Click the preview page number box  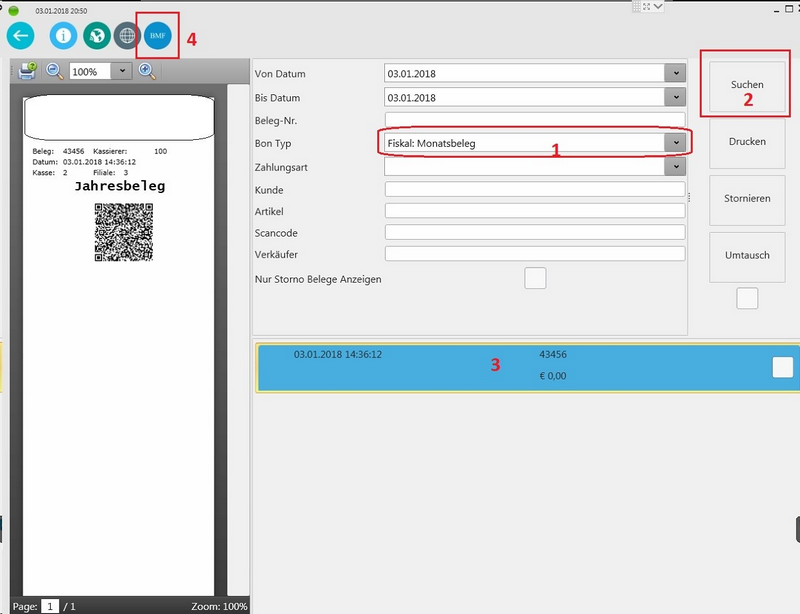tap(50, 606)
